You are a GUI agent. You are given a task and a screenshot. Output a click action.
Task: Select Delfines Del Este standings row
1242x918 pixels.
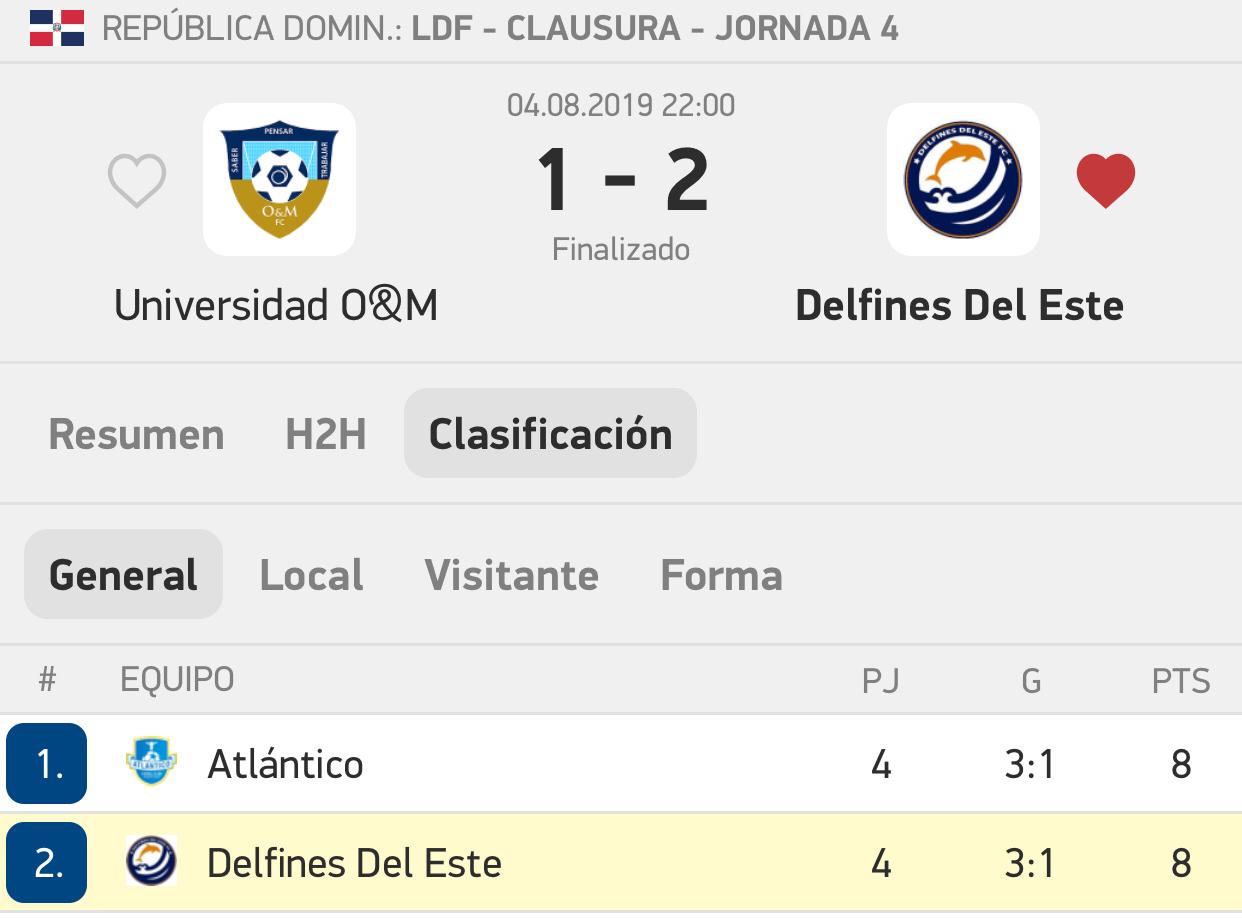pyautogui.click(x=620, y=862)
